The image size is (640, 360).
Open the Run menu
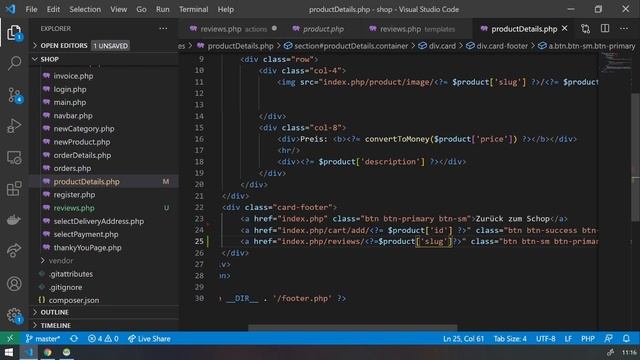[x=162, y=9]
